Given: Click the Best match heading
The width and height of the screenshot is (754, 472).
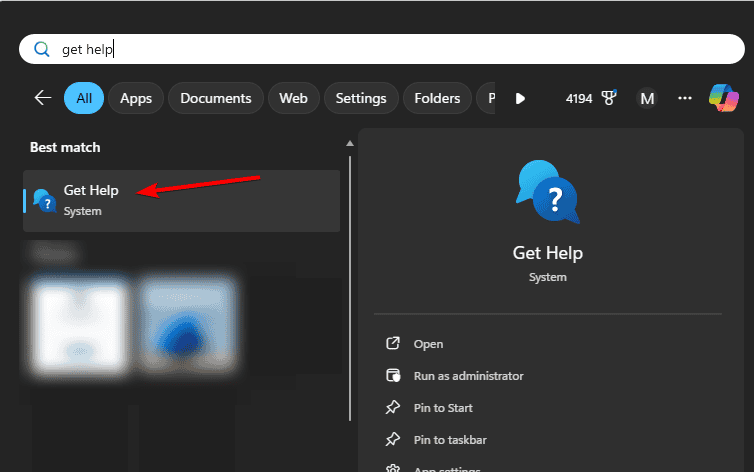Looking at the screenshot, I should 65,147.
